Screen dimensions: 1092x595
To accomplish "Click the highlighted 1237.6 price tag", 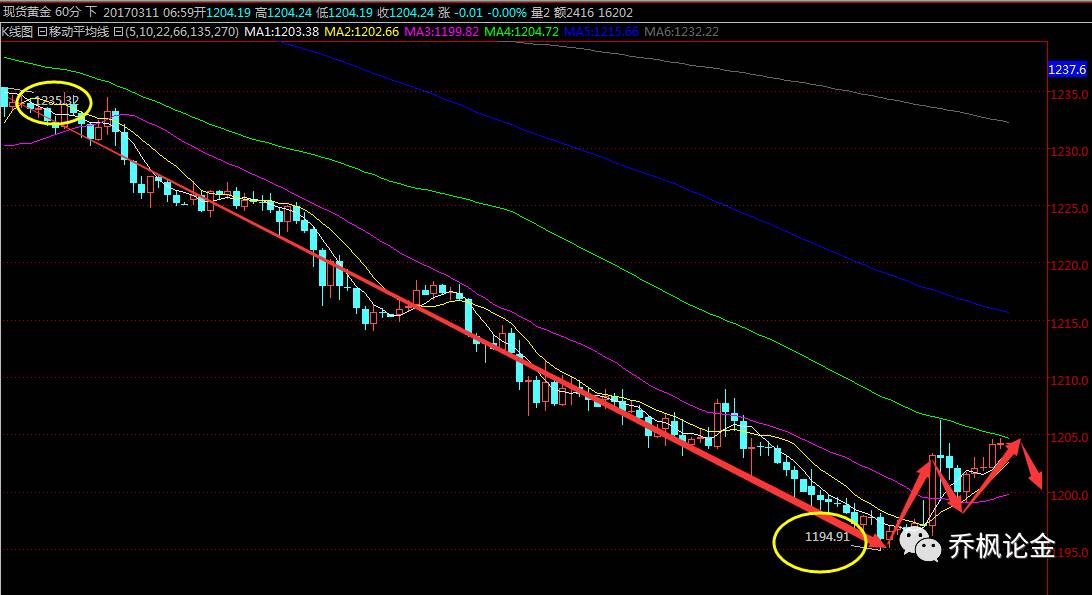I will [1067, 70].
